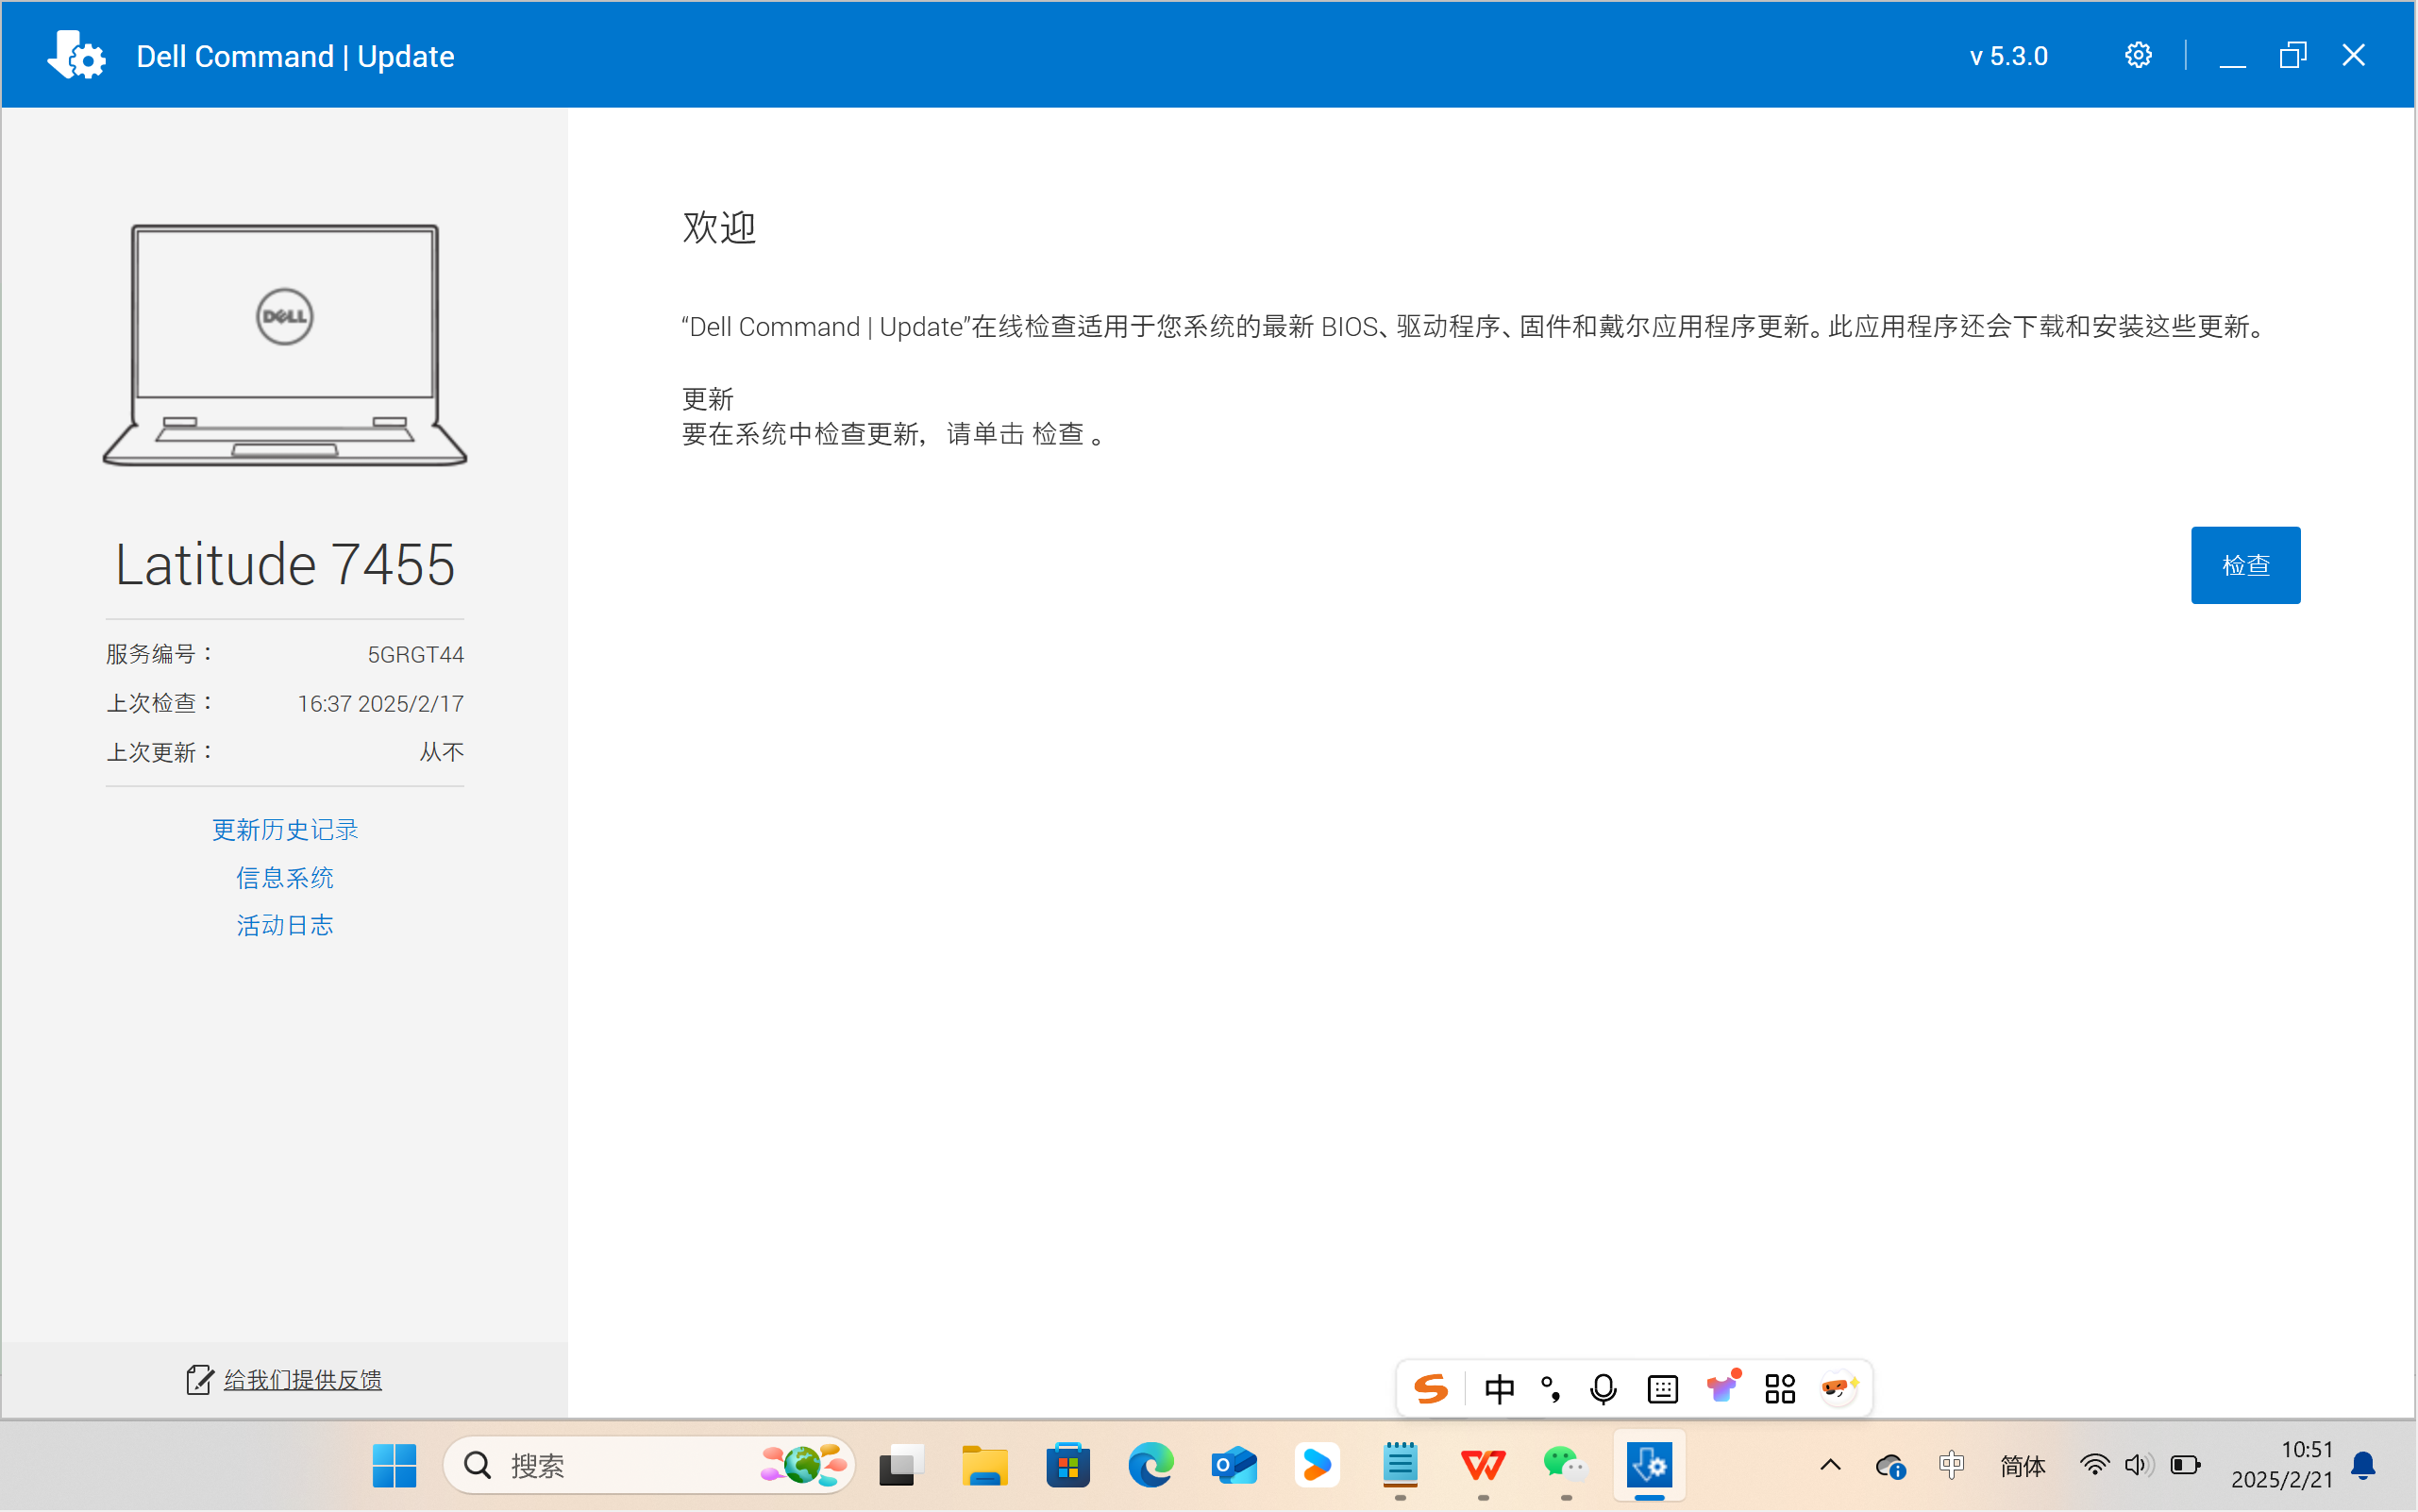The image size is (2418, 1512).
Task: Open Sogou toolbox grid icon
Action: 1780,1388
